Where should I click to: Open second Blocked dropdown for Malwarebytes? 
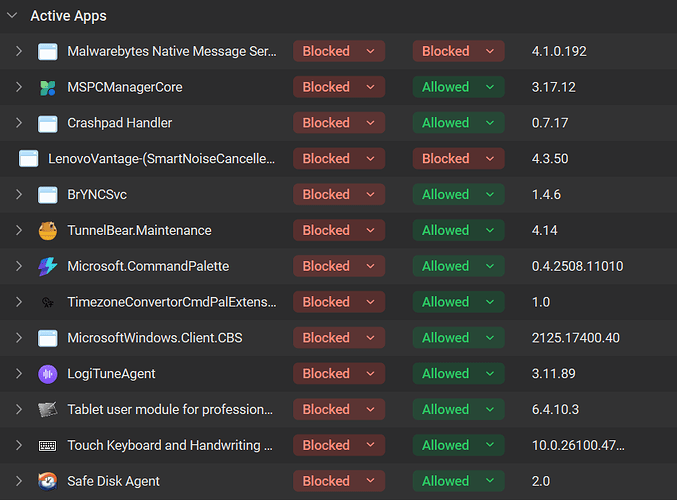coord(458,51)
